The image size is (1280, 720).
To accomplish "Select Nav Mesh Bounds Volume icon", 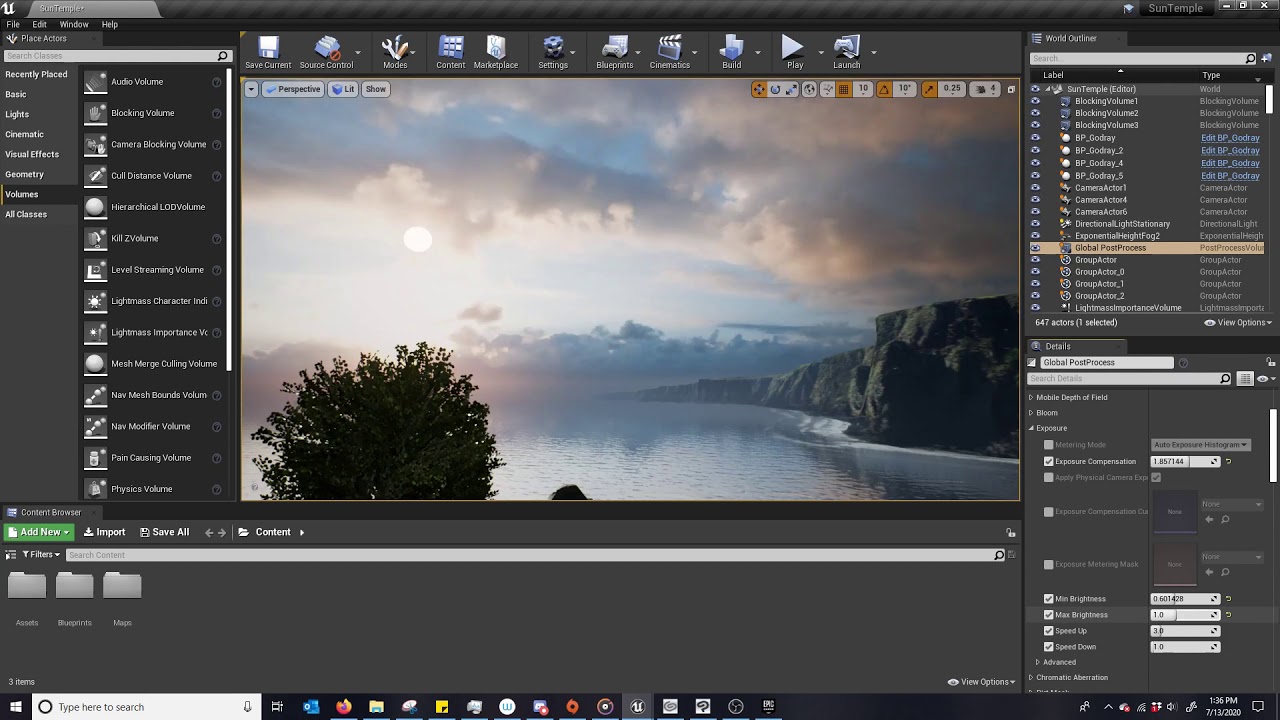I will coord(95,395).
